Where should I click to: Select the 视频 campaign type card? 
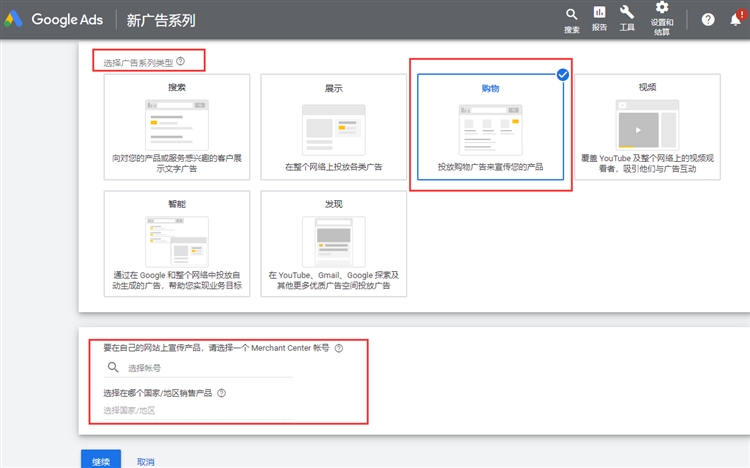tap(648, 127)
